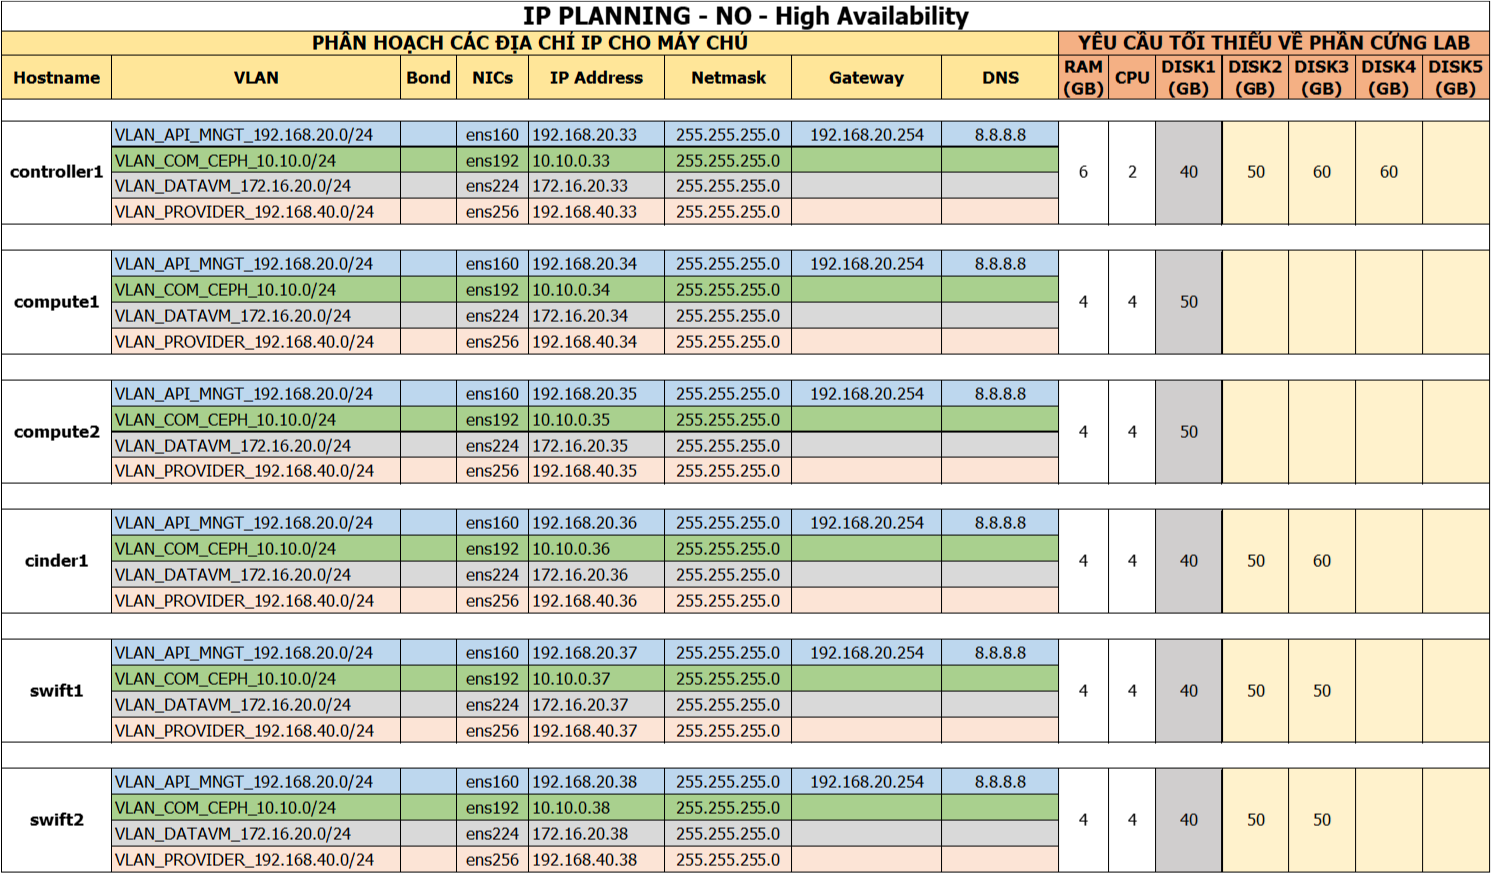Click the cinder1 hostname cell
The height and width of the screenshot is (874, 1492).
[57, 561]
